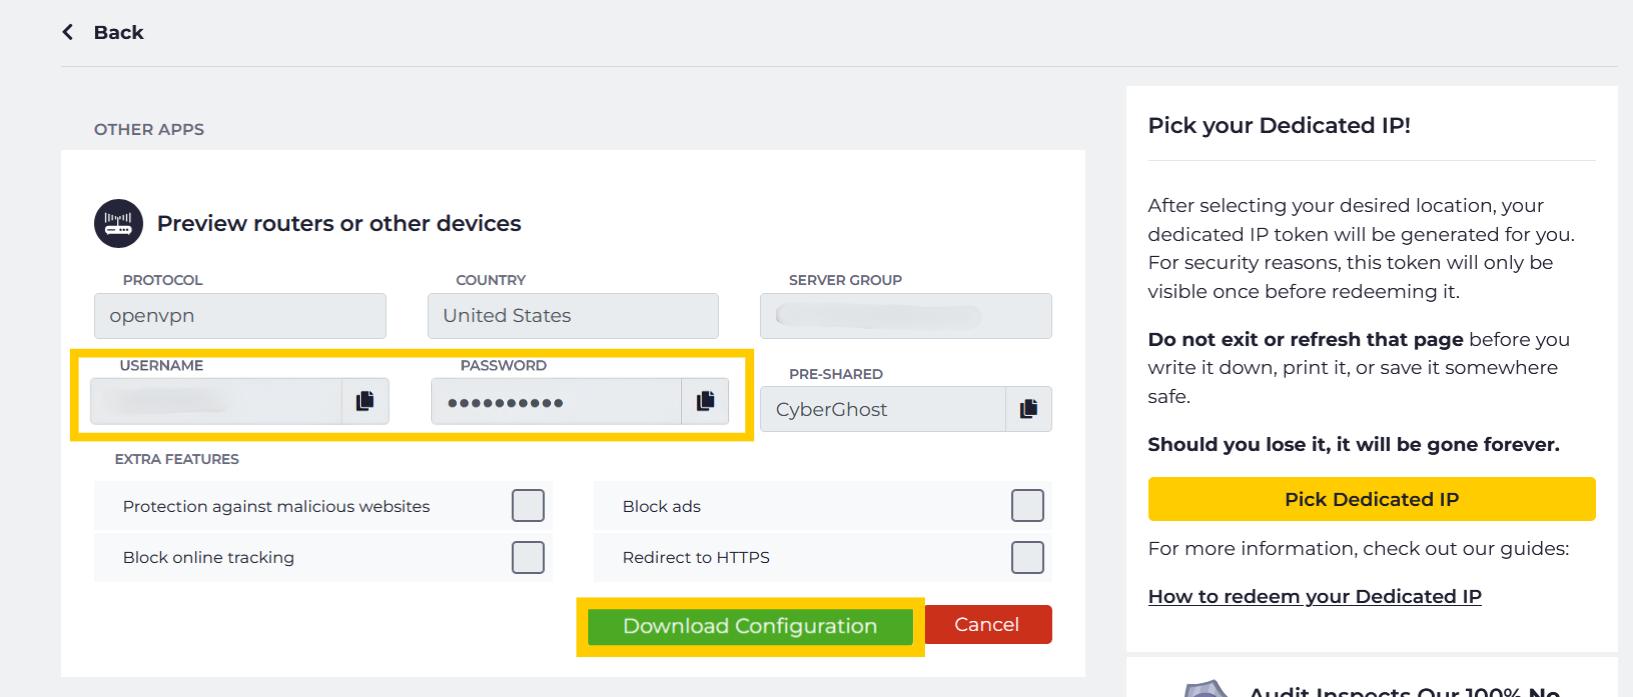Click the EXTRA FEATURES label
The image size is (1633, 697).
pos(177,459)
